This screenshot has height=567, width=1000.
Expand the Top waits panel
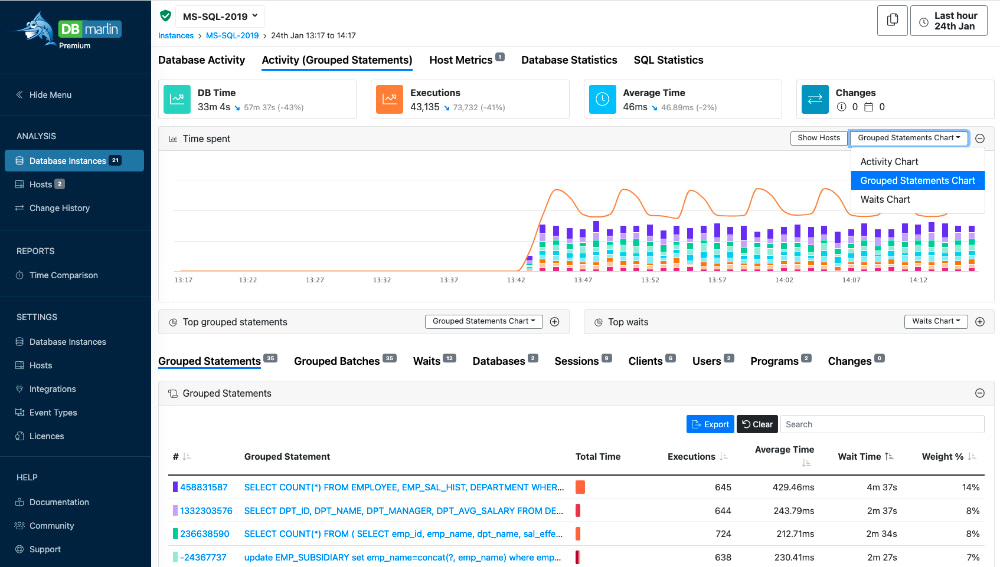(x=980, y=321)
